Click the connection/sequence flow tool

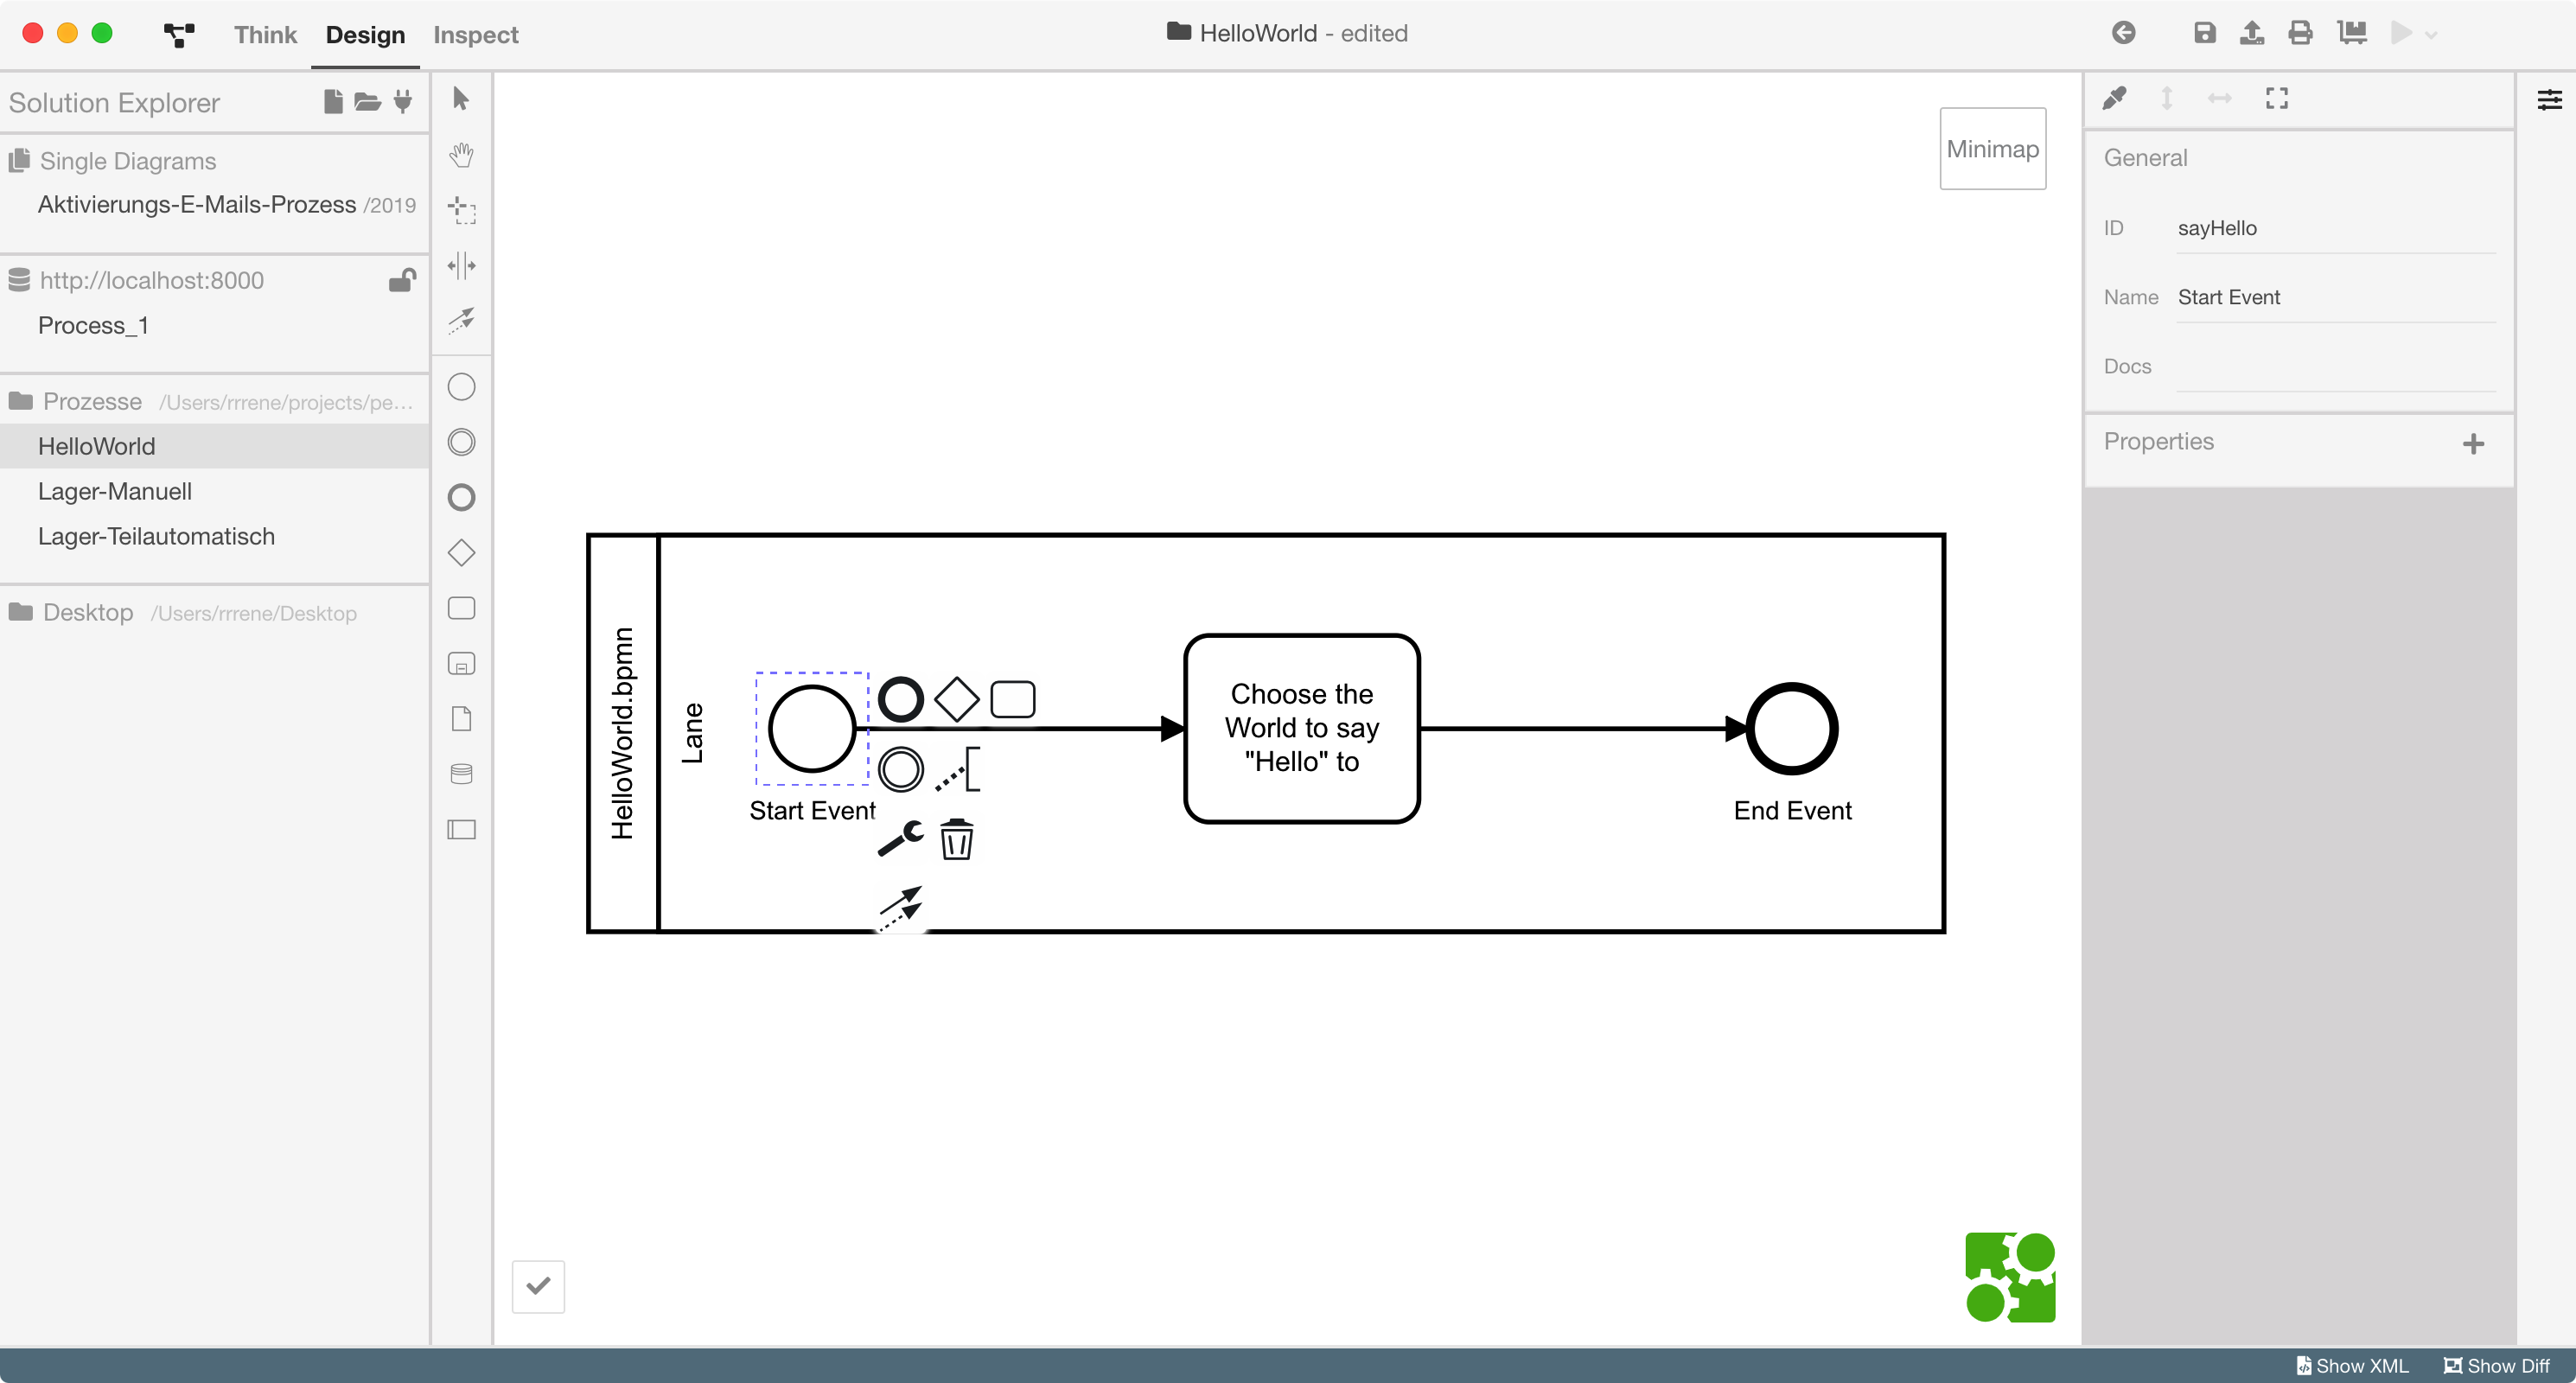(462, 320)
